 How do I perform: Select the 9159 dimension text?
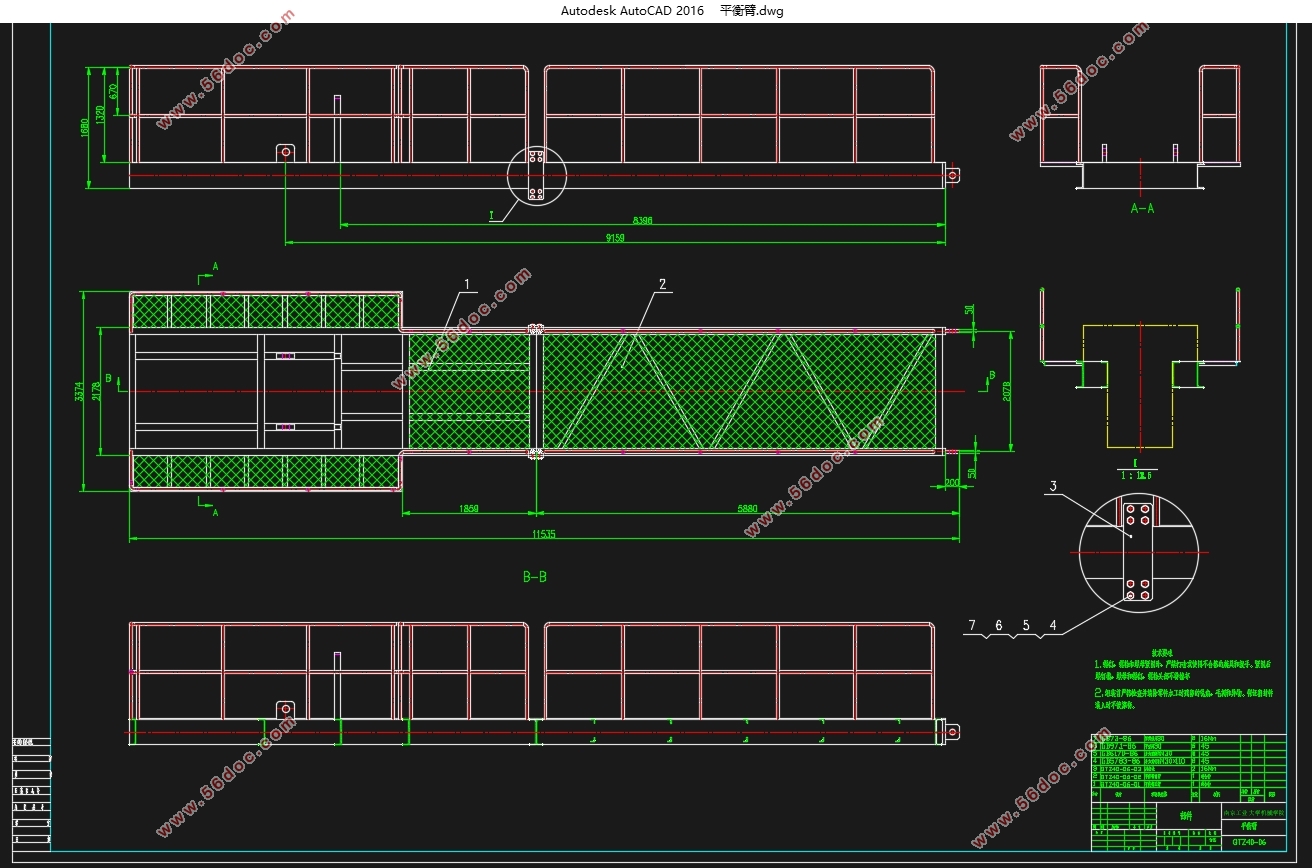click(615, 238)
